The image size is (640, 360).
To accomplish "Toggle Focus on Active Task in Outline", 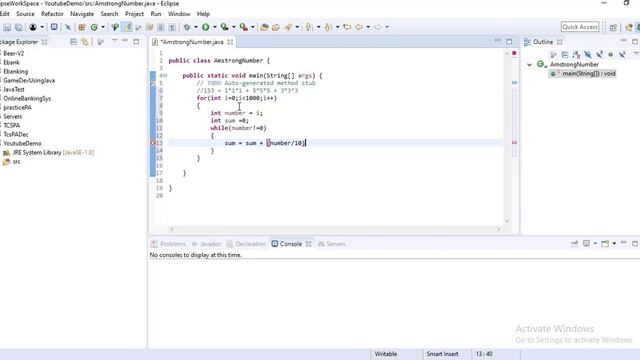I will tap(553, 54).
